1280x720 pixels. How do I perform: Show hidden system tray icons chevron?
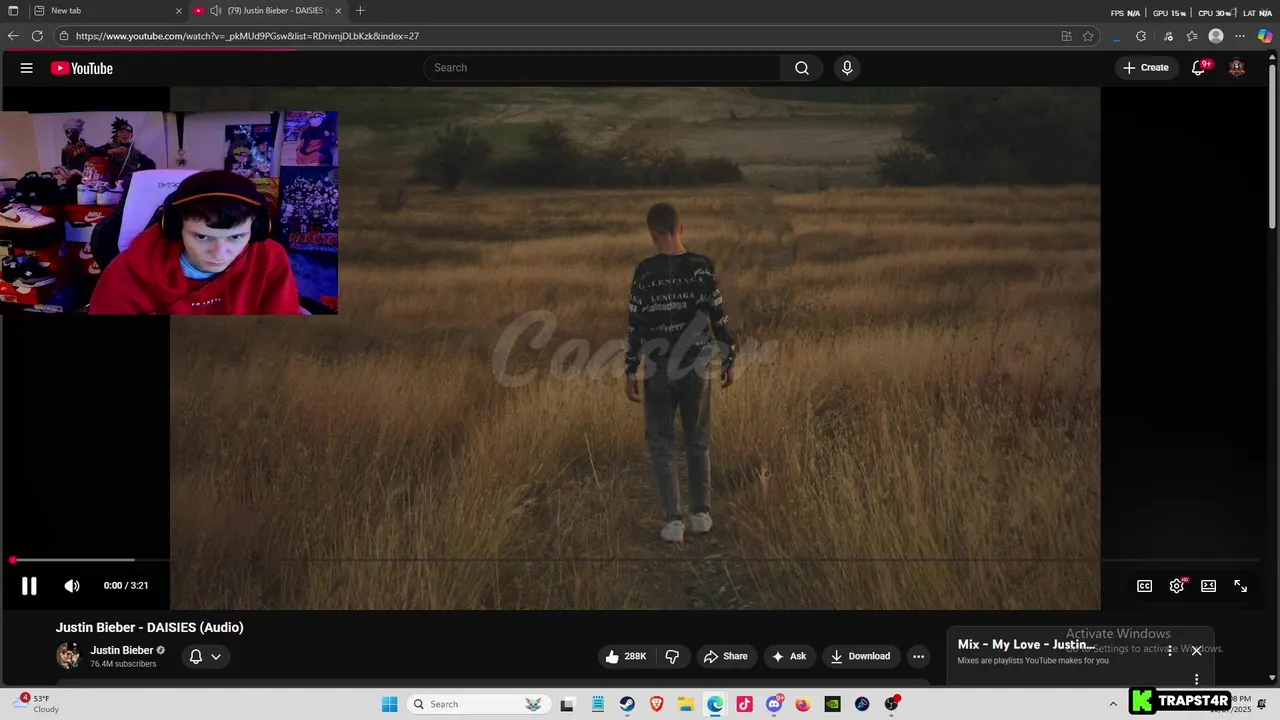click(x=1113, y=704)
